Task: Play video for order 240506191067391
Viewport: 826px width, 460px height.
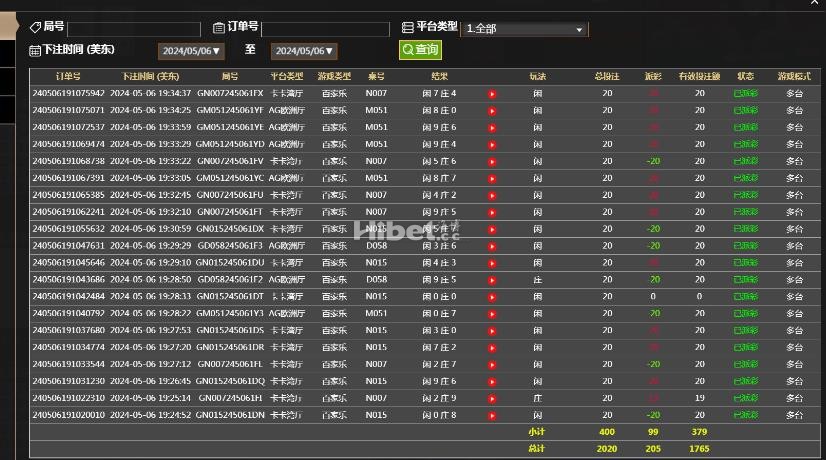Action: [492, 179]
